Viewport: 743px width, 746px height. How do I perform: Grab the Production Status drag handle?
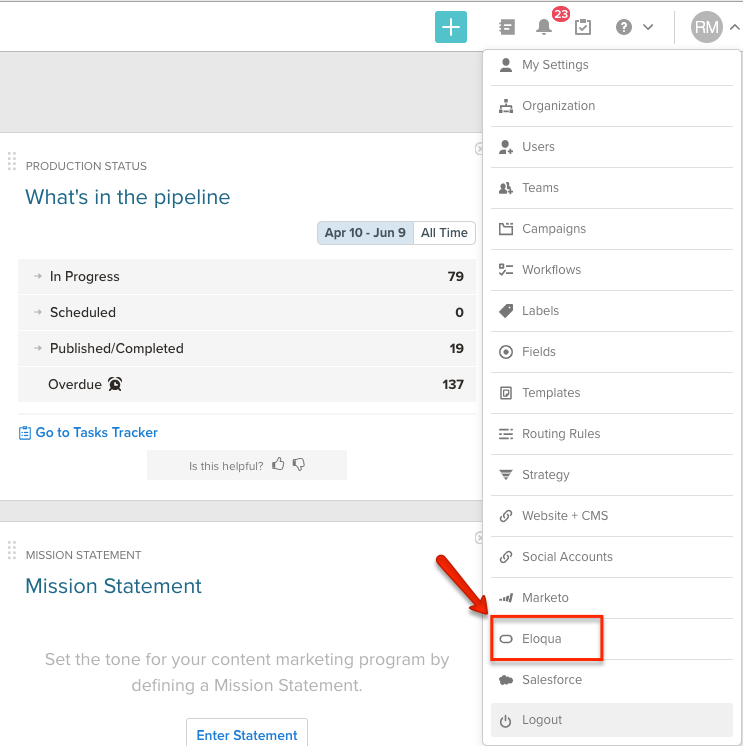12,161
